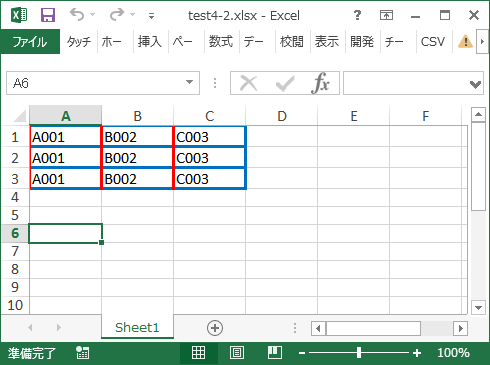The width and height of the screenshot is (490, 365).
Task: Expand the Name Box dropdown arrow
Action: 189,82
